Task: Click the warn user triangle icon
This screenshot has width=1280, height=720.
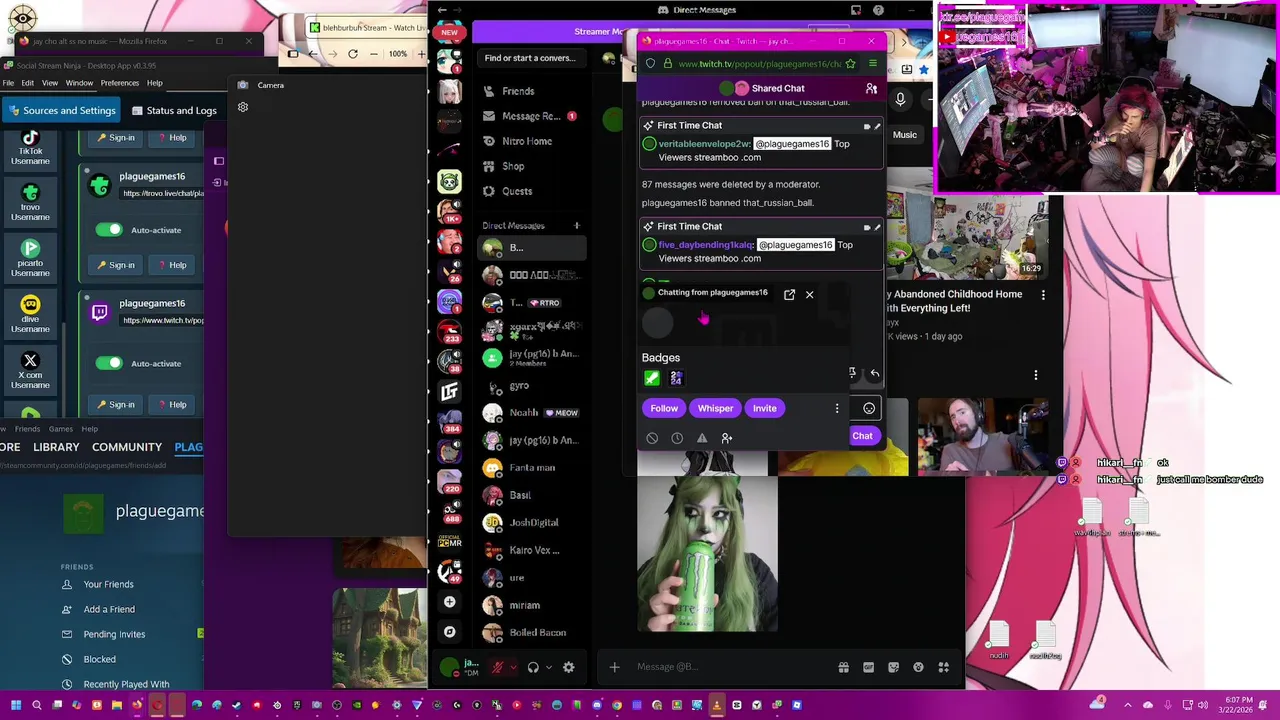Action: (x=702, y=438)
